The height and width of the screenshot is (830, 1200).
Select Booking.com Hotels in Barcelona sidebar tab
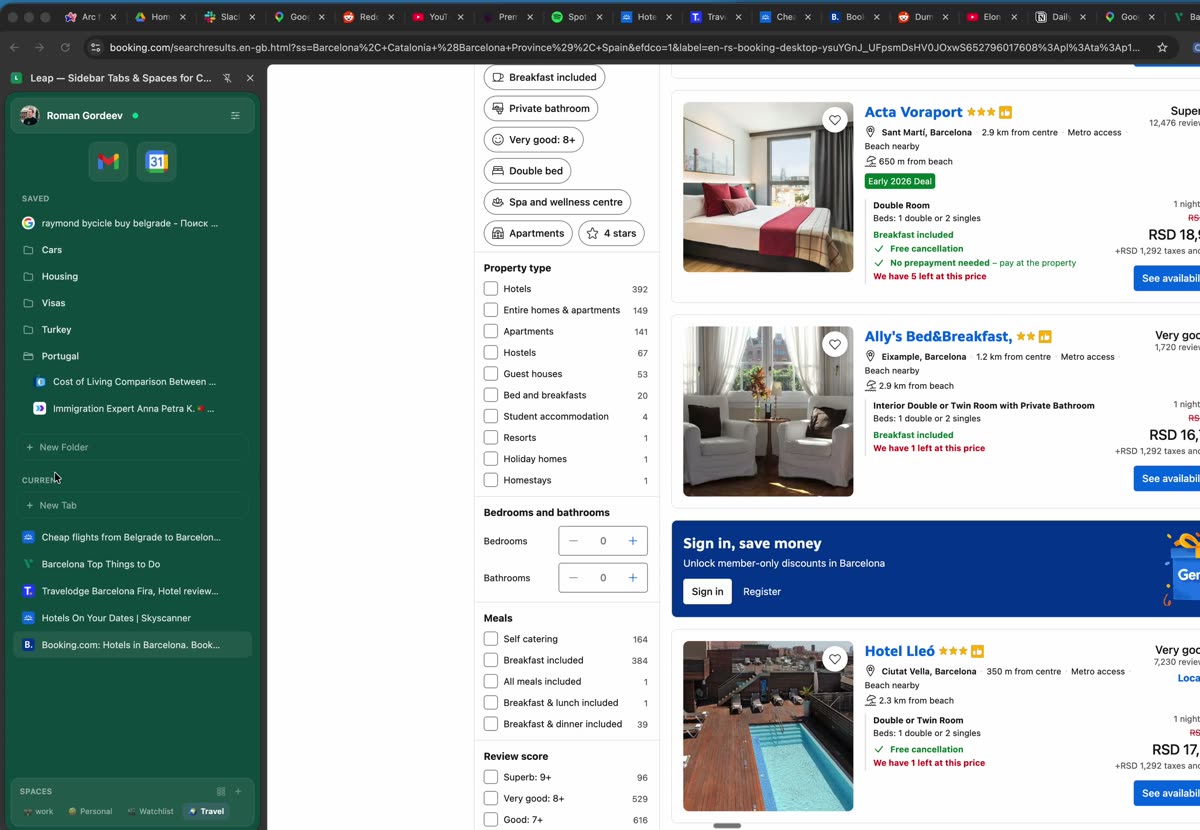[x=131, y=645]
